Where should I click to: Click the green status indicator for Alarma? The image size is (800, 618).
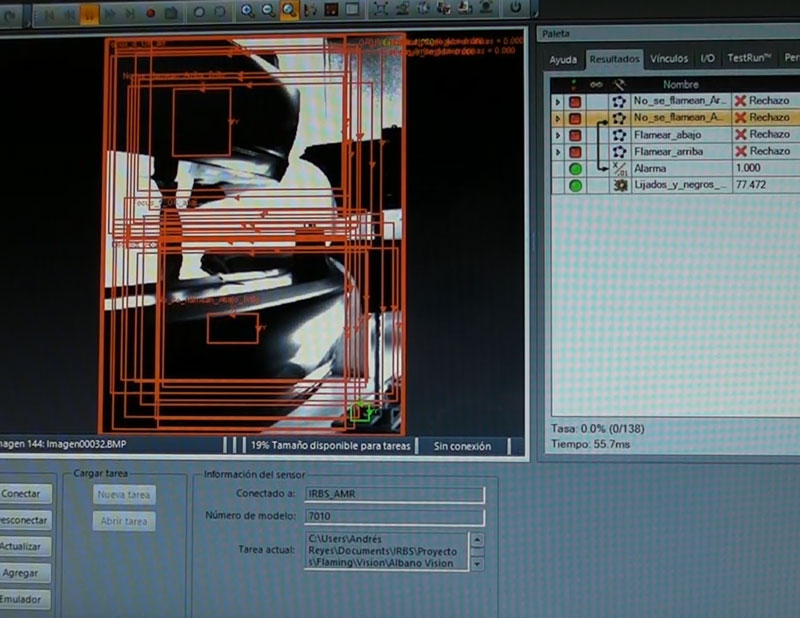[x=576, y=169]
